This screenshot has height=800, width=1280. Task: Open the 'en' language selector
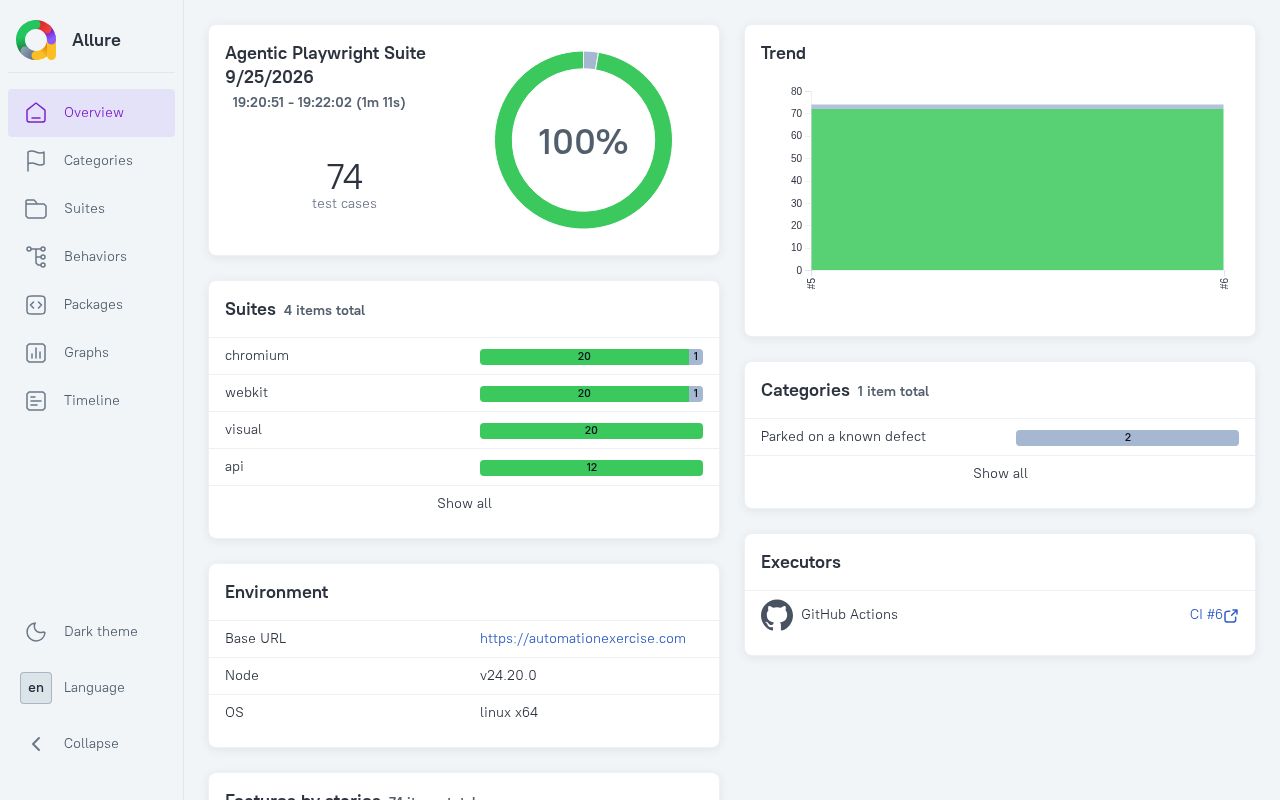tap(36, 687)
